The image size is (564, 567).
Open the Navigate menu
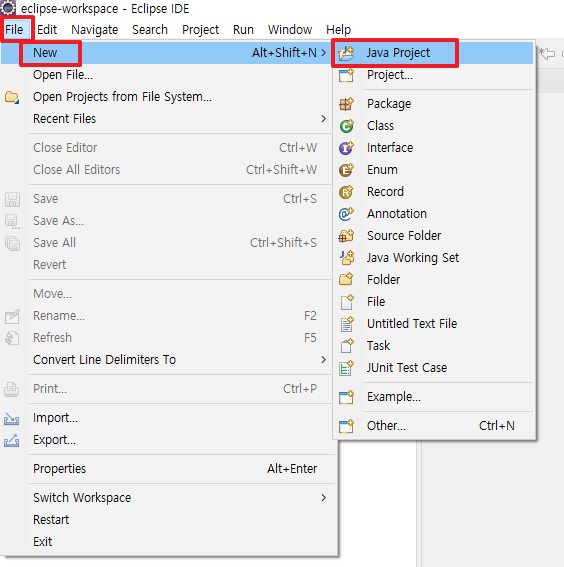tap(94, 30)
